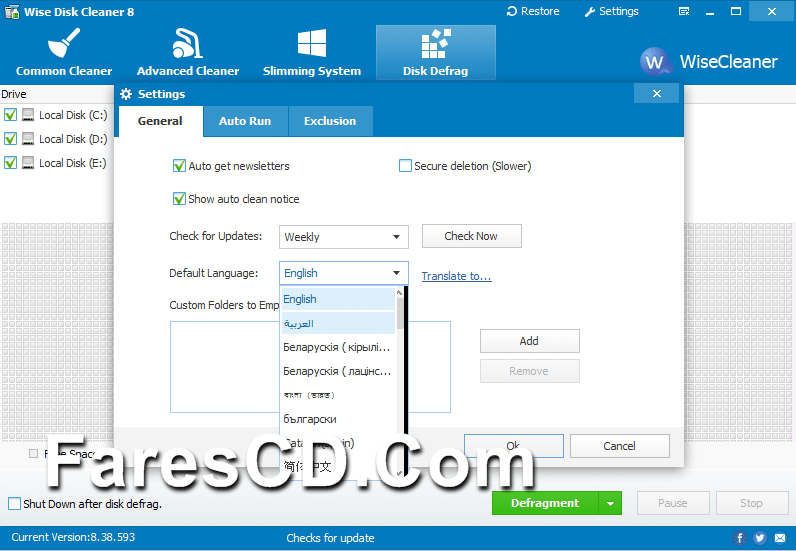Click the Local Disk (D:) drive icon

click(28, 139)
